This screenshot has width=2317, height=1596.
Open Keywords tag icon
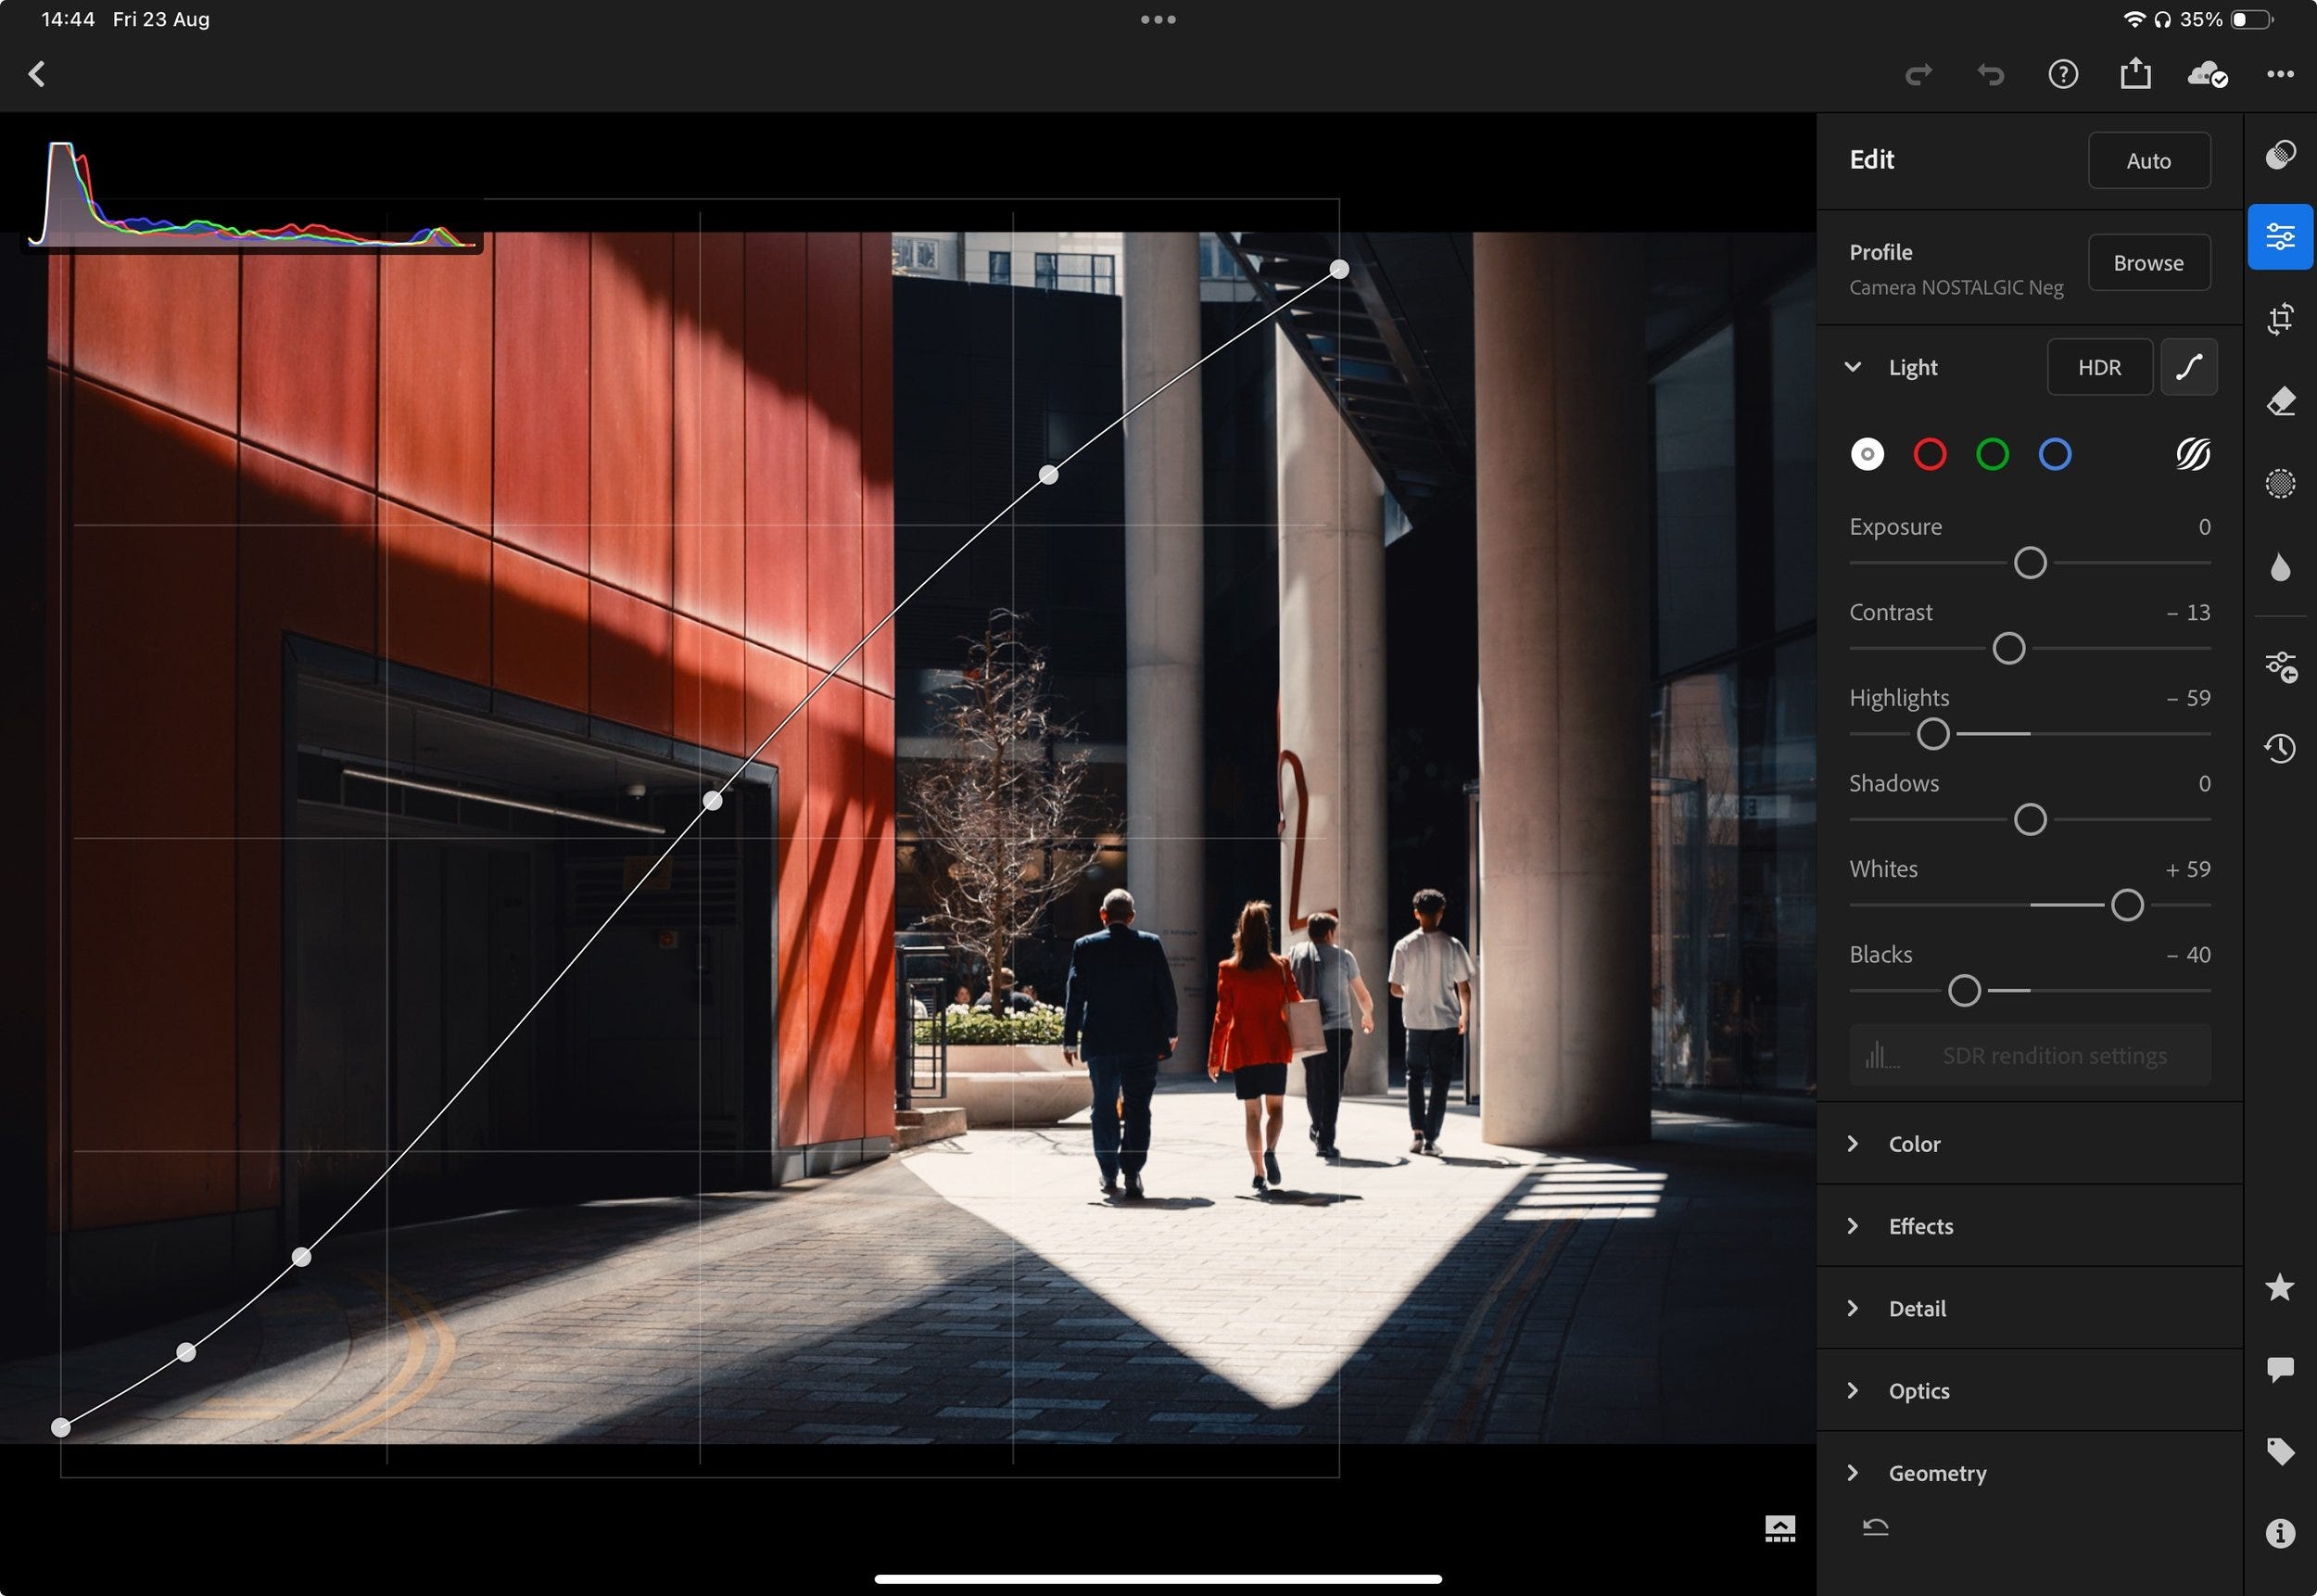tap(2279, 1451)
